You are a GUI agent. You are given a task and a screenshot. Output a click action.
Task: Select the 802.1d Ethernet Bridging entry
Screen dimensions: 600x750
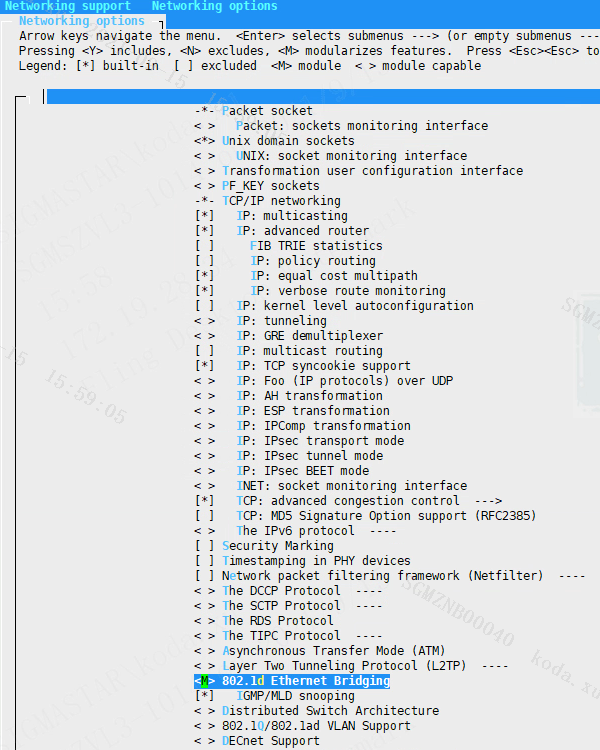(305, 681)
